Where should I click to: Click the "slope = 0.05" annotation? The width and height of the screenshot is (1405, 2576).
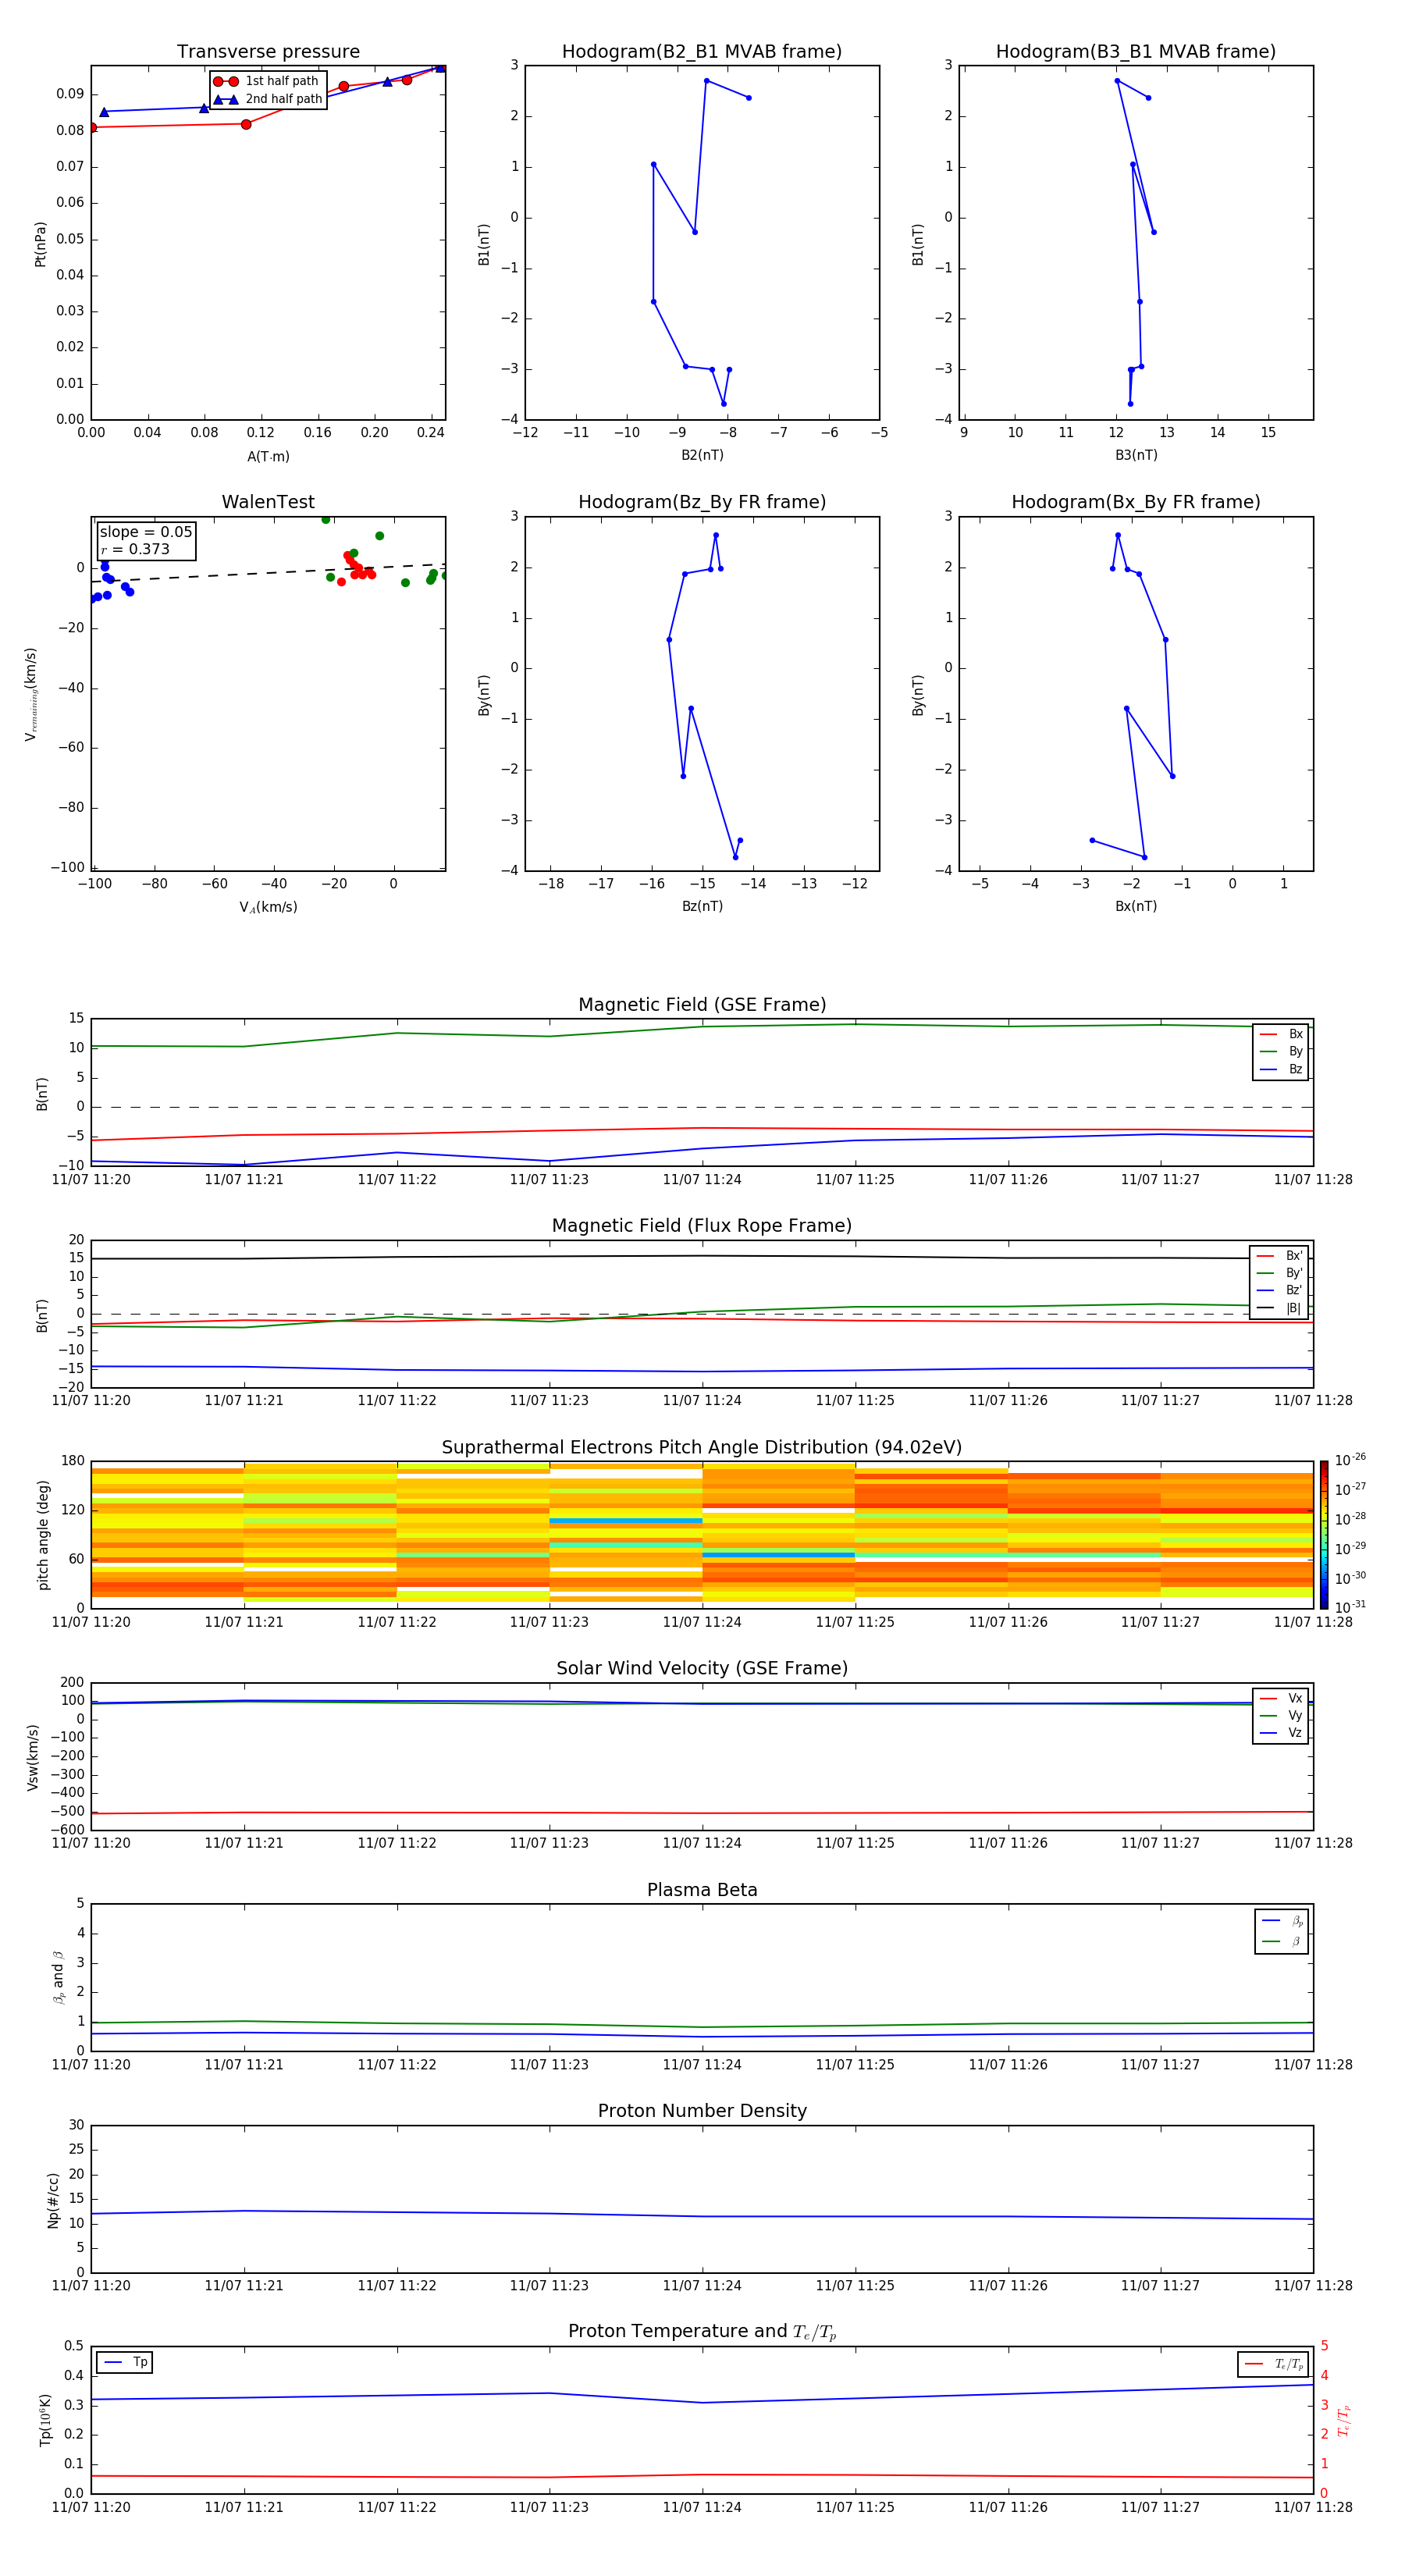coord(146,532)
